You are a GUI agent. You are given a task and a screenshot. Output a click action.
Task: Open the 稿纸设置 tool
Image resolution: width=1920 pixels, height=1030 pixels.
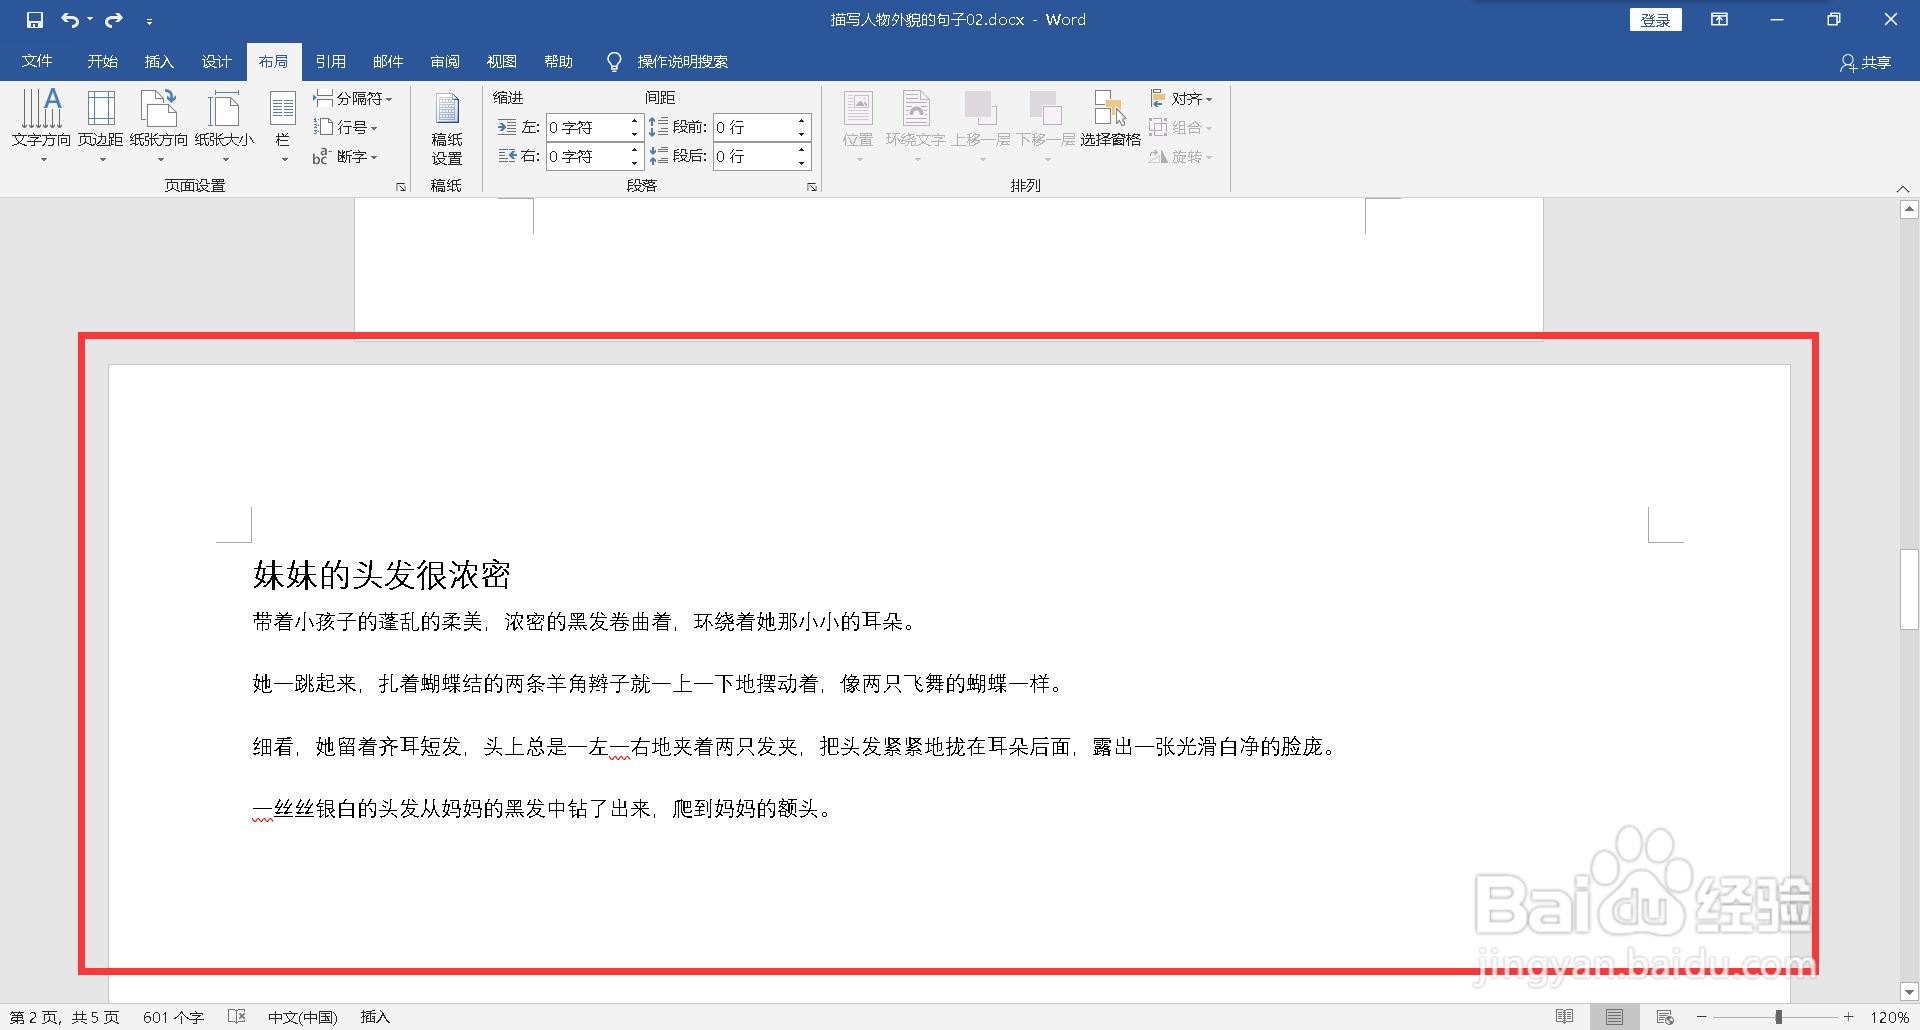point(447,125)
